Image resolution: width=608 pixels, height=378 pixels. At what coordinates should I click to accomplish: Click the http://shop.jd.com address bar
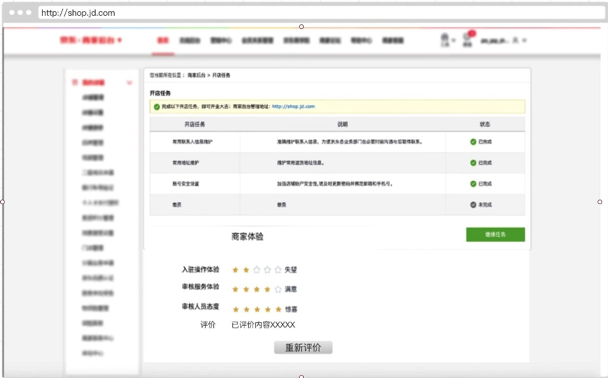(321, 13)
